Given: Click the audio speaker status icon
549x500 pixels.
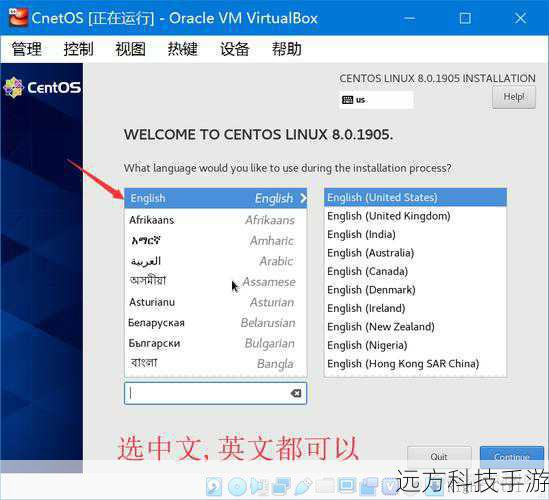Looking at the screenshot, I should (259, 487).
